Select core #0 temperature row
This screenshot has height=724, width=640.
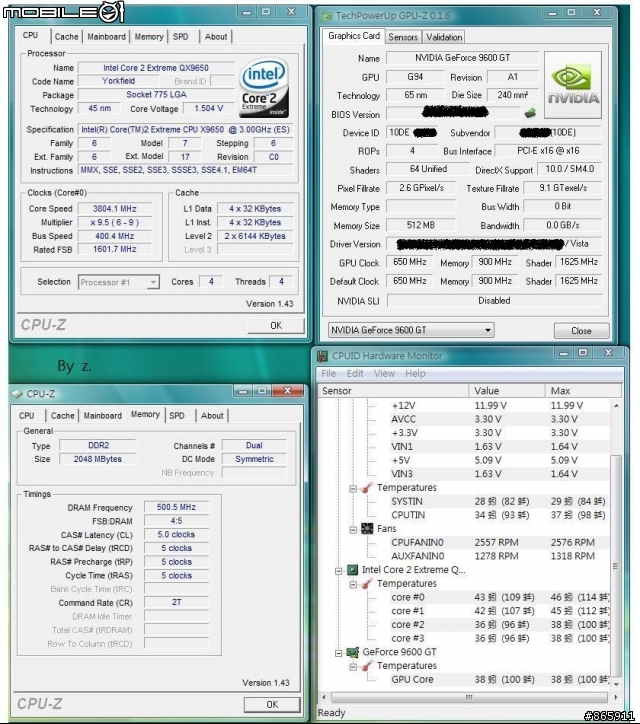[499, 597]
